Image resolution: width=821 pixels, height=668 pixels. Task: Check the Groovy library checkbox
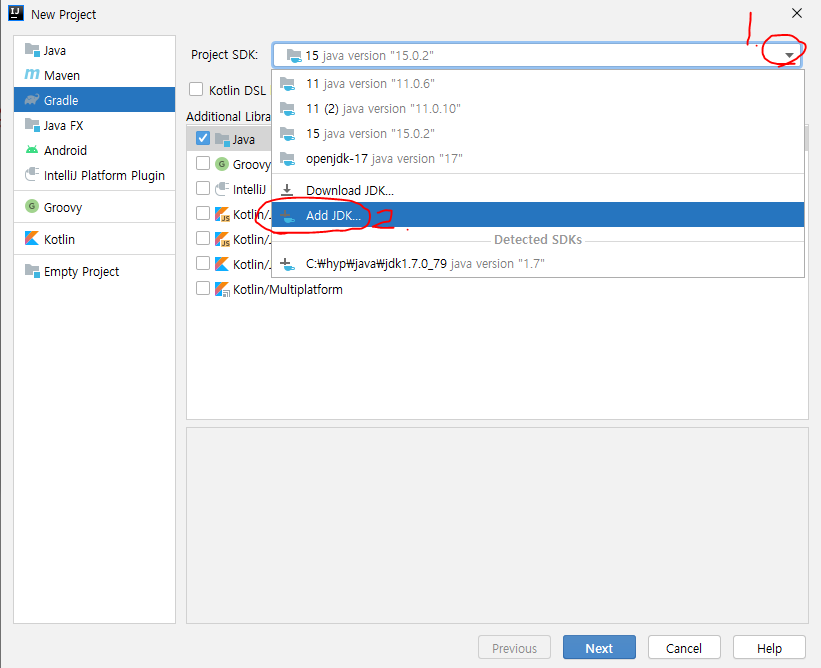click(x=203, y=163)
